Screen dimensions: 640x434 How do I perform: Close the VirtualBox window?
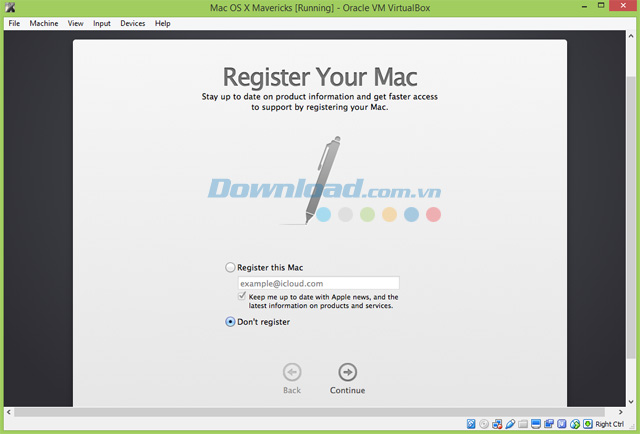pyautogui.click(x=623, y=6)
